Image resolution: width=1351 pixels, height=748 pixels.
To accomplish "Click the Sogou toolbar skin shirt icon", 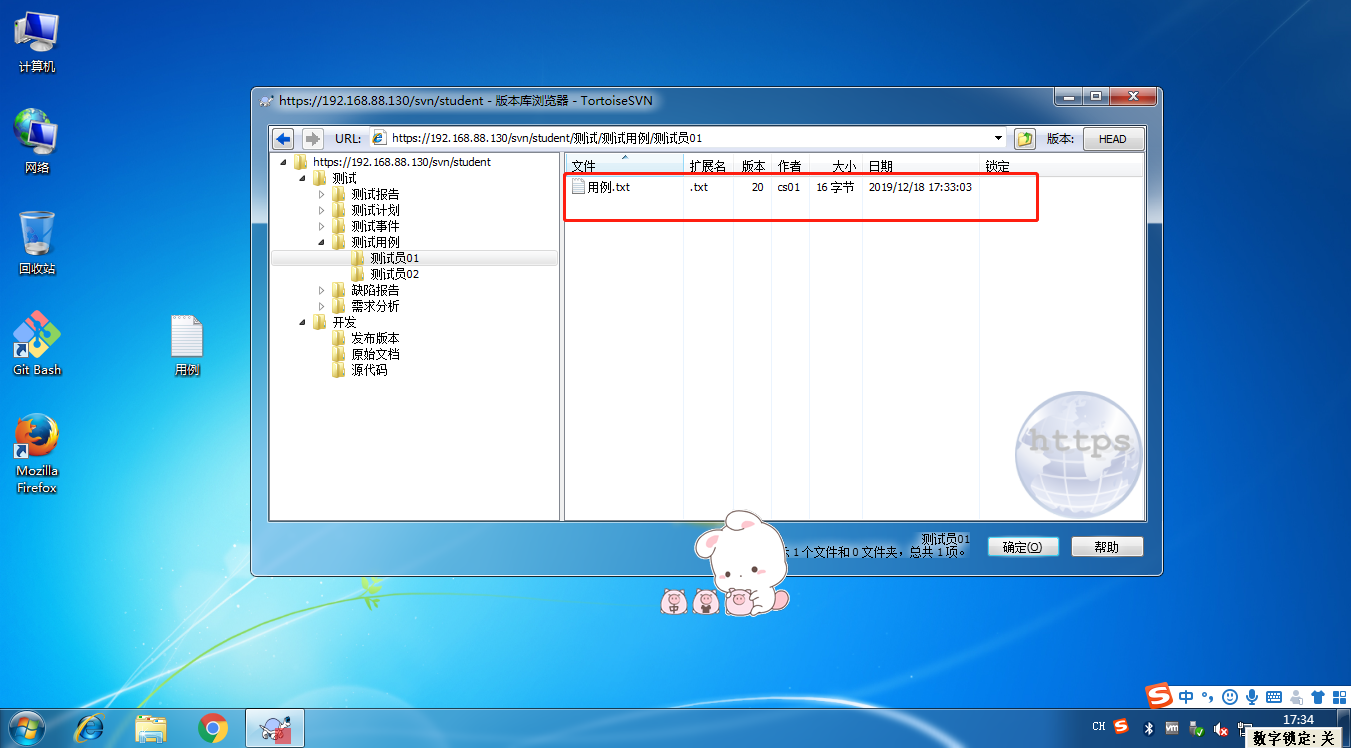I will [x=1317, y=697].
